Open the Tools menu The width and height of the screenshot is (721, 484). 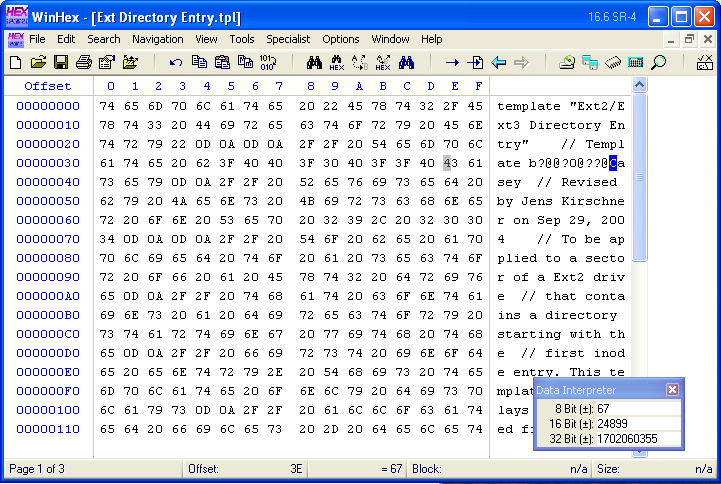tap(242, 39)
